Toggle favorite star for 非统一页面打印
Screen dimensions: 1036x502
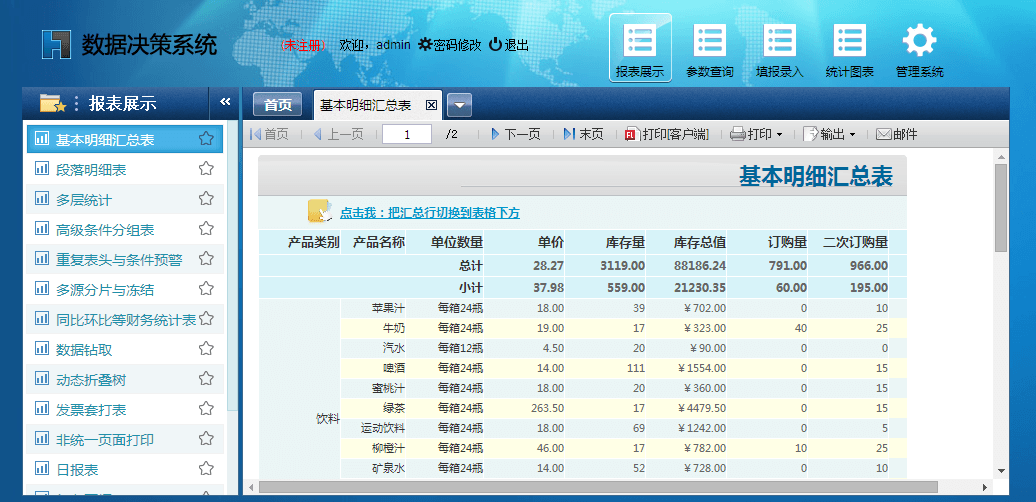[x=206, y=439]
